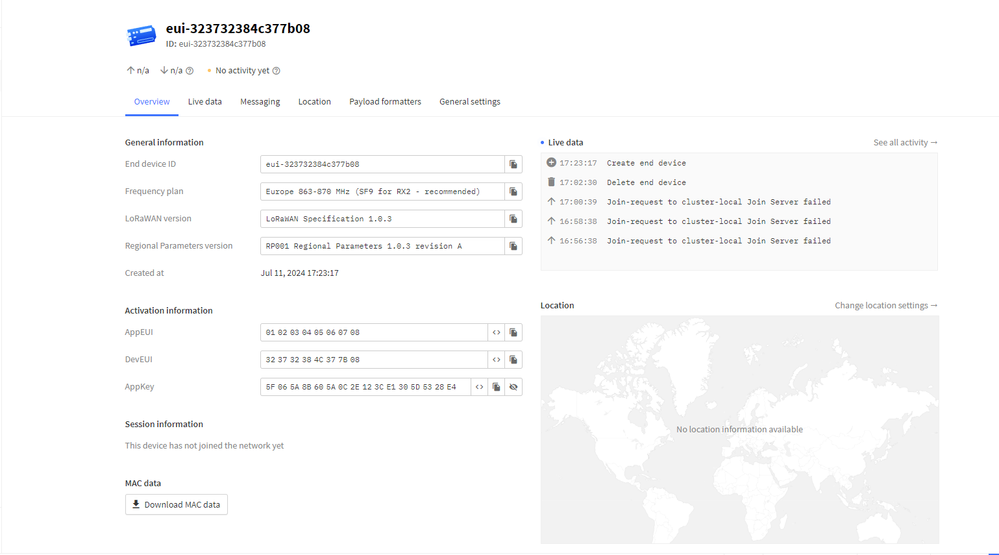Viewport: 999px width, 555px height.
Task: Toggle DevEUI byte format display
Action: tap(496, 359)
